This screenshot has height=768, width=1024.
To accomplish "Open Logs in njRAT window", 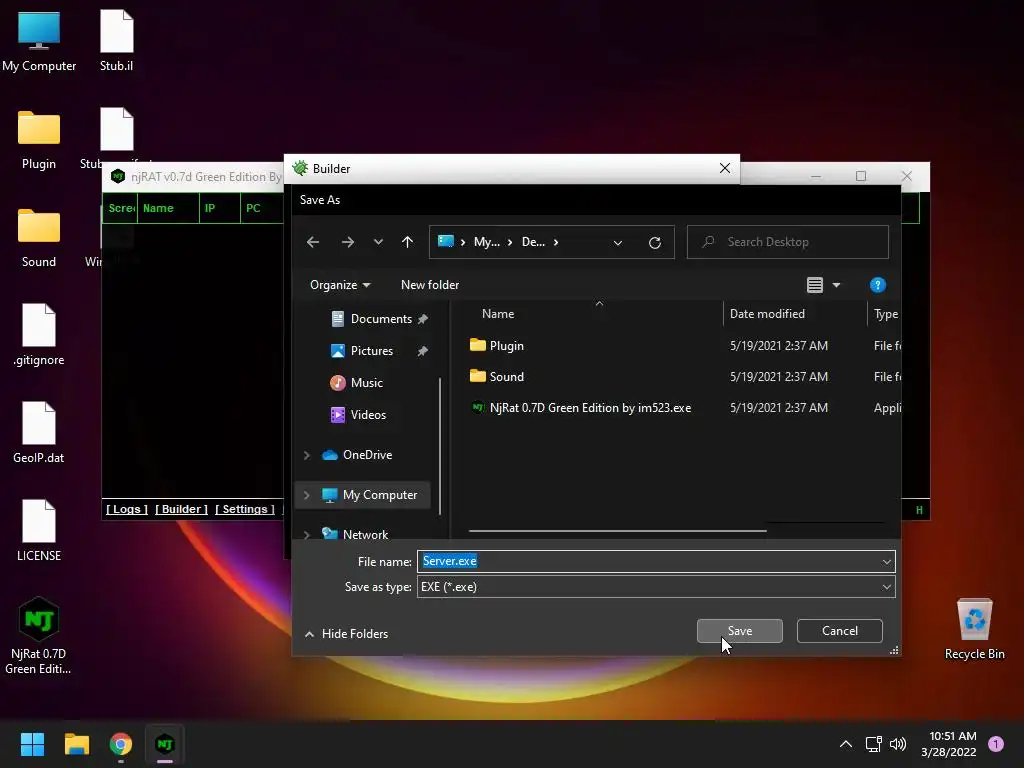I will [127, 509].
